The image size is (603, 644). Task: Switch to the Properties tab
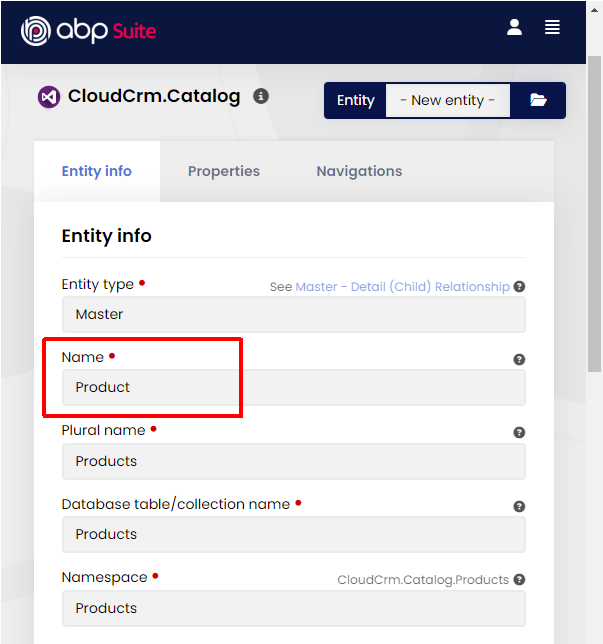point(223,171)
